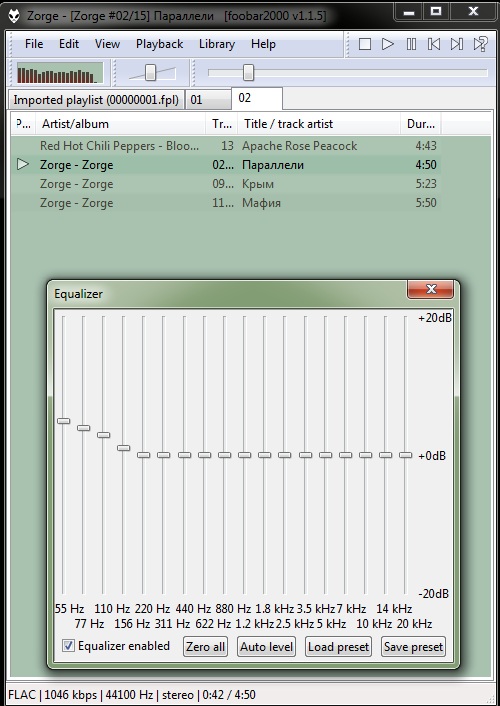Click the Save preset button
500x706 pixels.
(413, 647)
